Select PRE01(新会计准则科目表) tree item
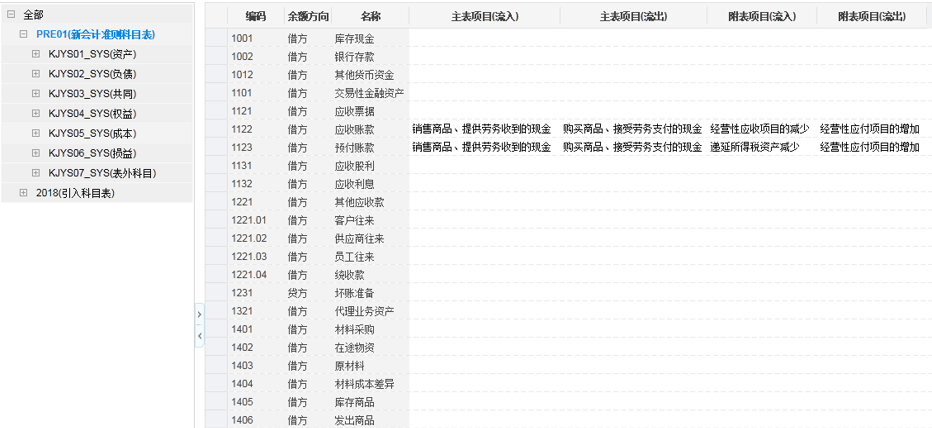The width and height of the screenshot is (932, 428). point(96,34)
